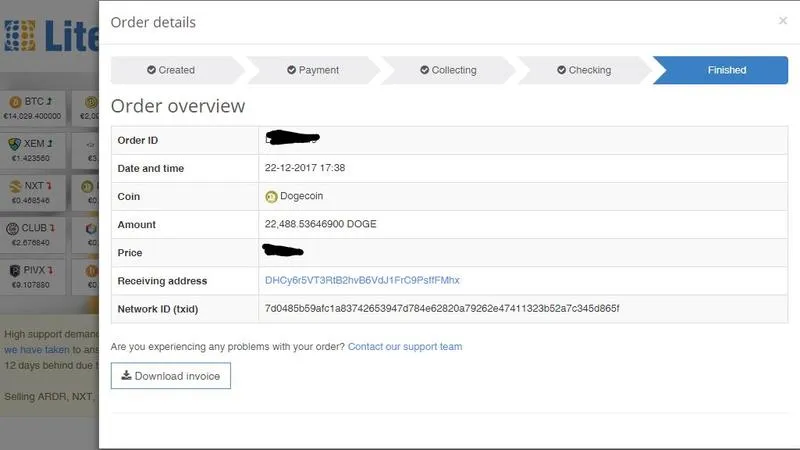Click the site logo in background page
Viewport: 800px width, 450px height.
pos(51,36)
